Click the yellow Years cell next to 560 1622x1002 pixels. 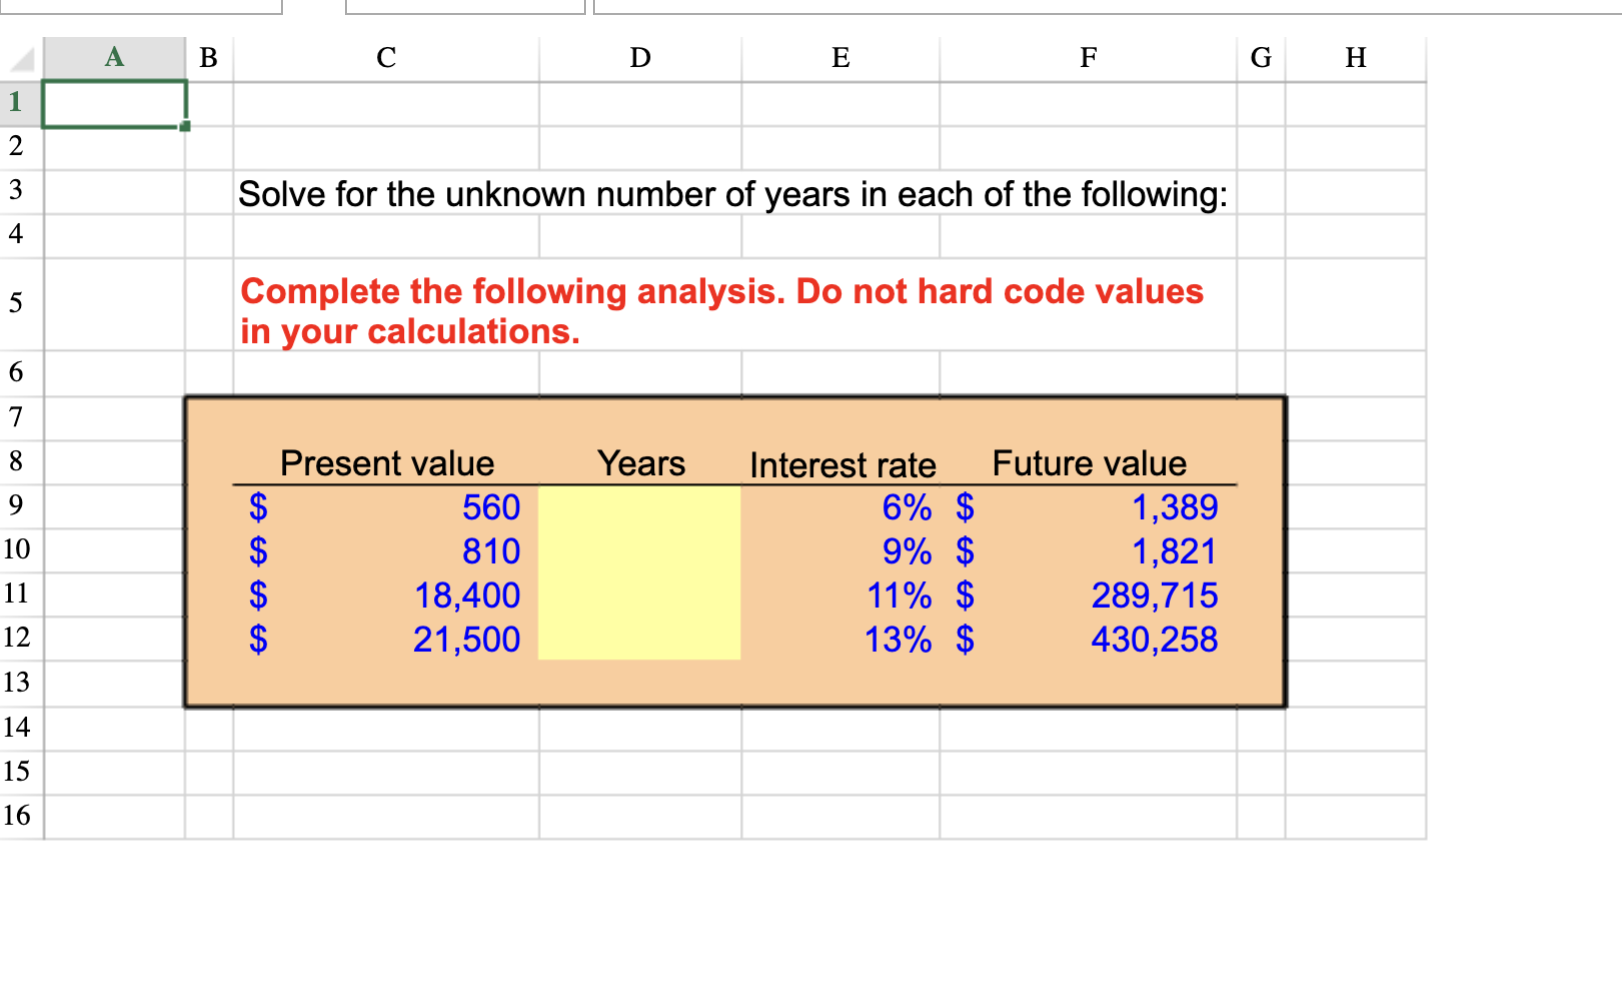tap(639, 508)
